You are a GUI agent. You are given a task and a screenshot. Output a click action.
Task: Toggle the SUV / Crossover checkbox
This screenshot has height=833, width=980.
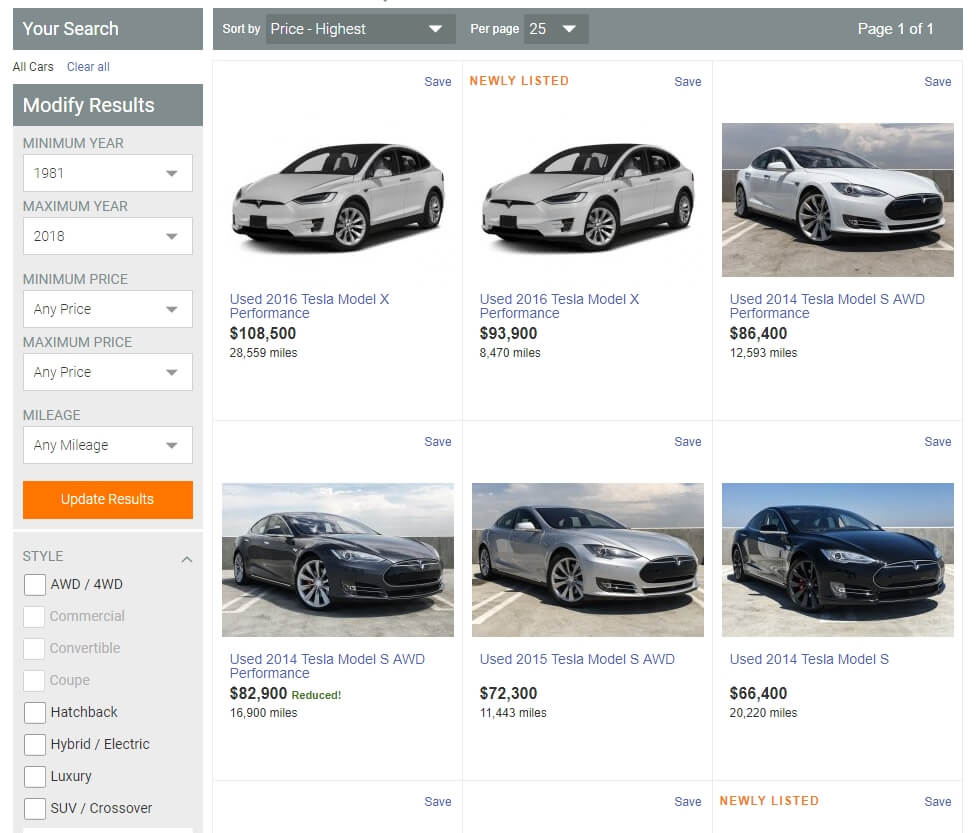(34, 808)
